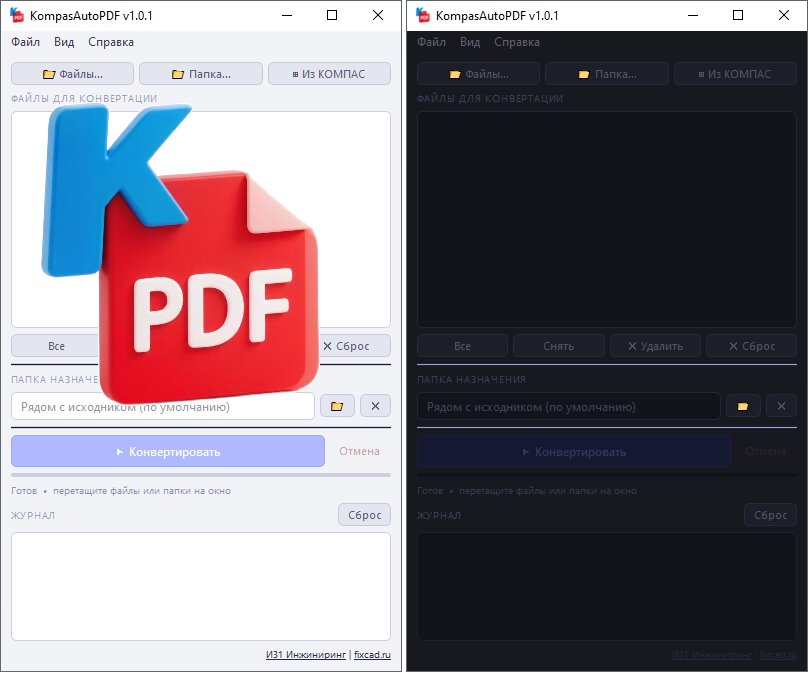The image size is (808, 675).
Task: Click Отмена in dark window
Action: (765, 451)
